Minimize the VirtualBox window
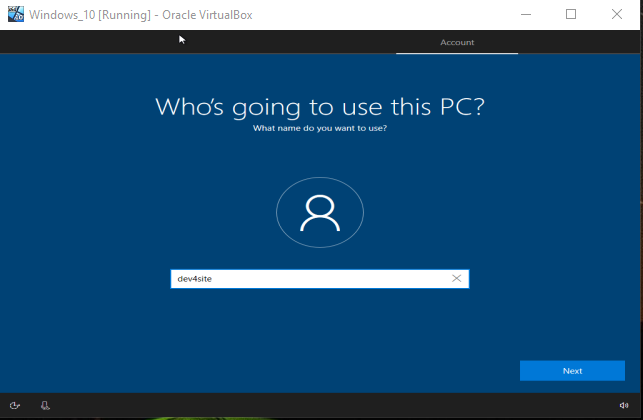643x420 pixels. point(524,14)
